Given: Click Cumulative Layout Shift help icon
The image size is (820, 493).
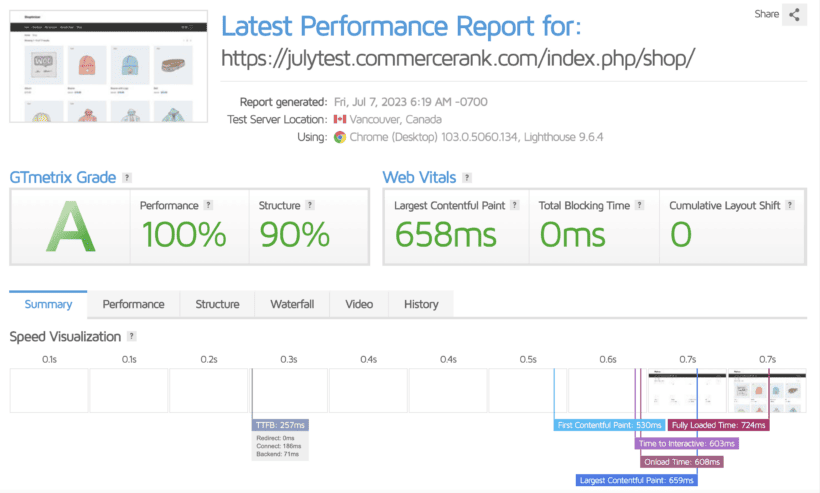Looking at the screenshot, I should tap(789, 205).
